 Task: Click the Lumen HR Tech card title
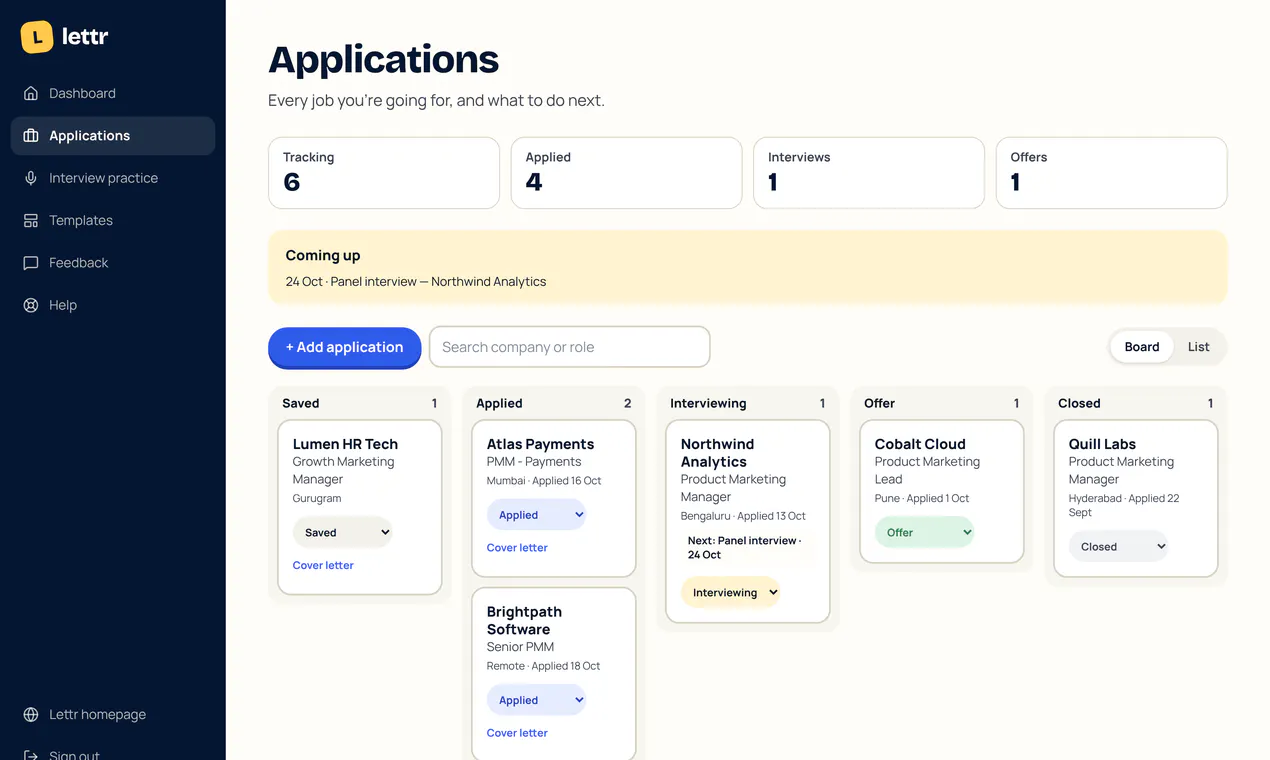click(345, 444)
